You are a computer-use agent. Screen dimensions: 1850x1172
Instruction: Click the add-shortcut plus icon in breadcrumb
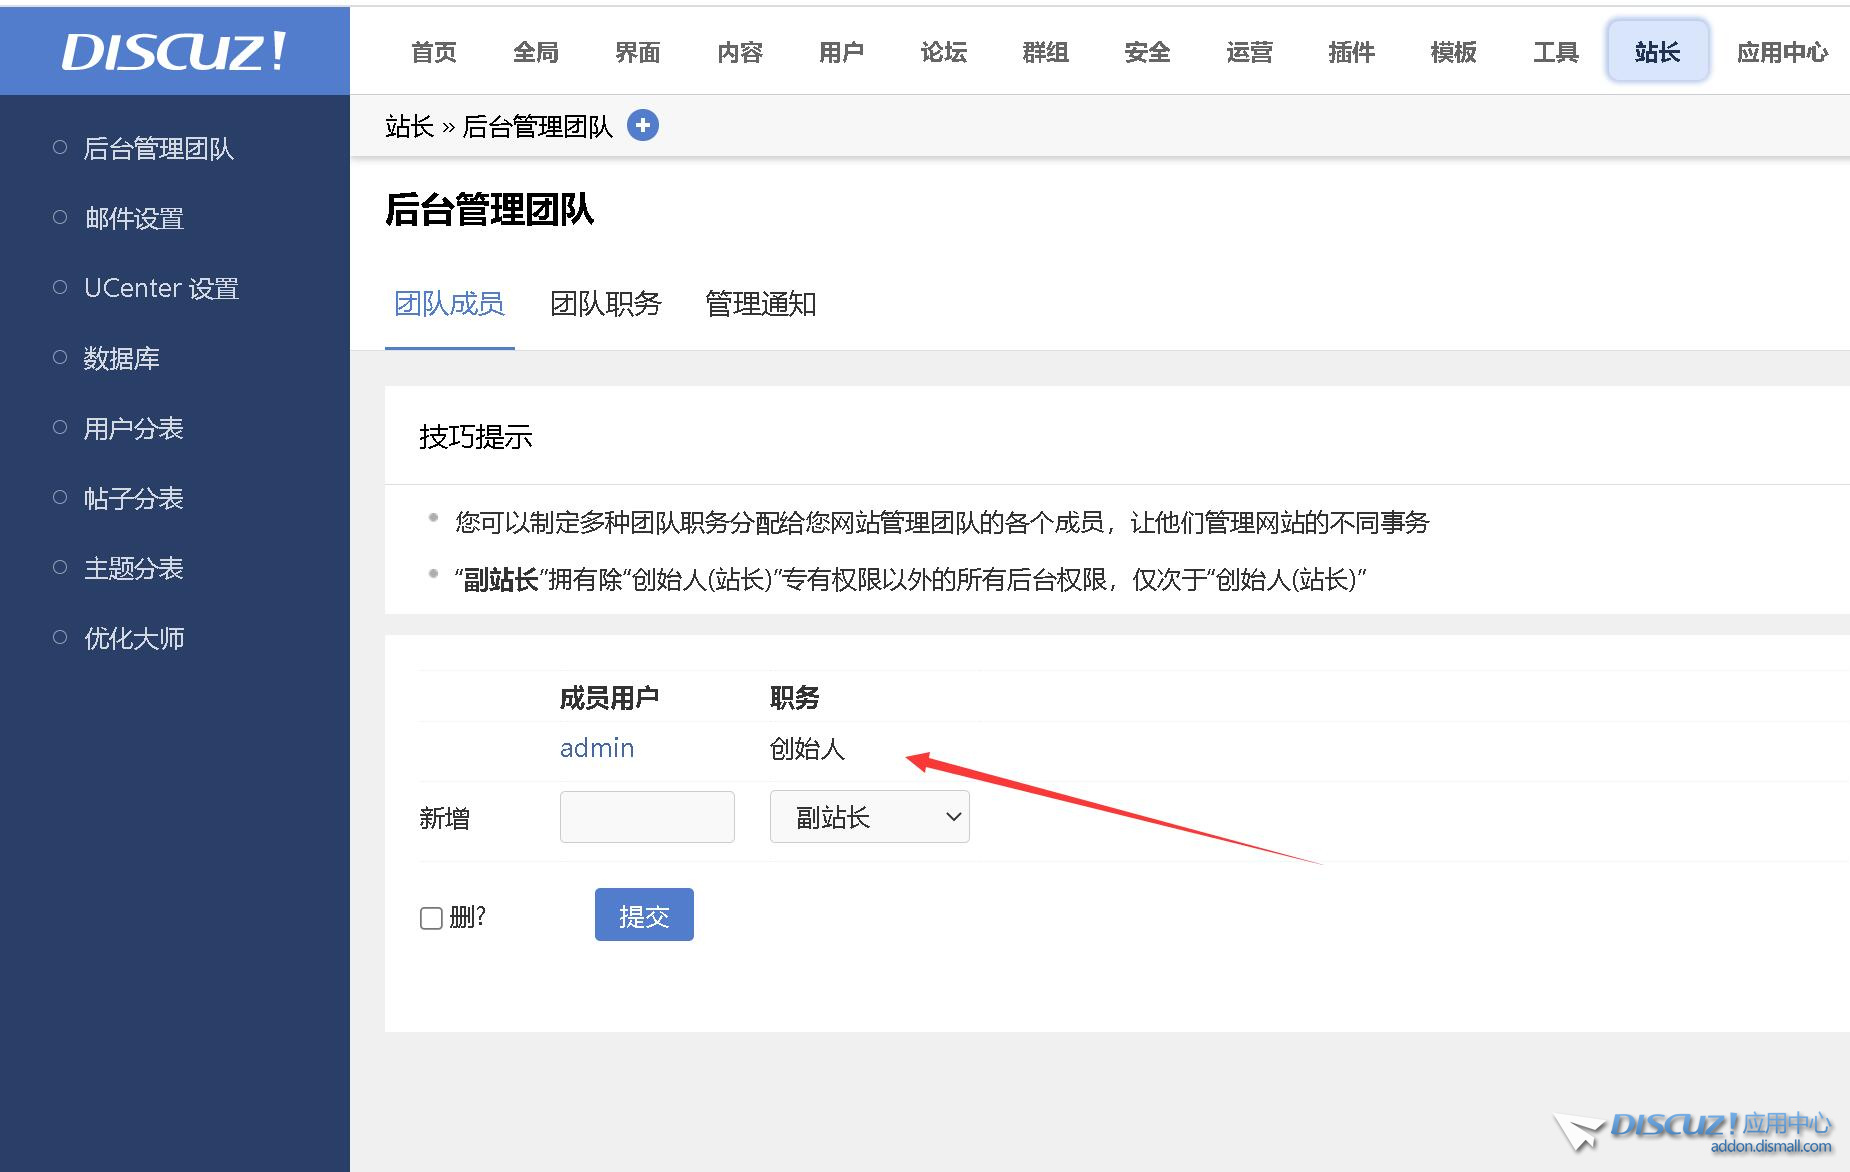point(643,124)
